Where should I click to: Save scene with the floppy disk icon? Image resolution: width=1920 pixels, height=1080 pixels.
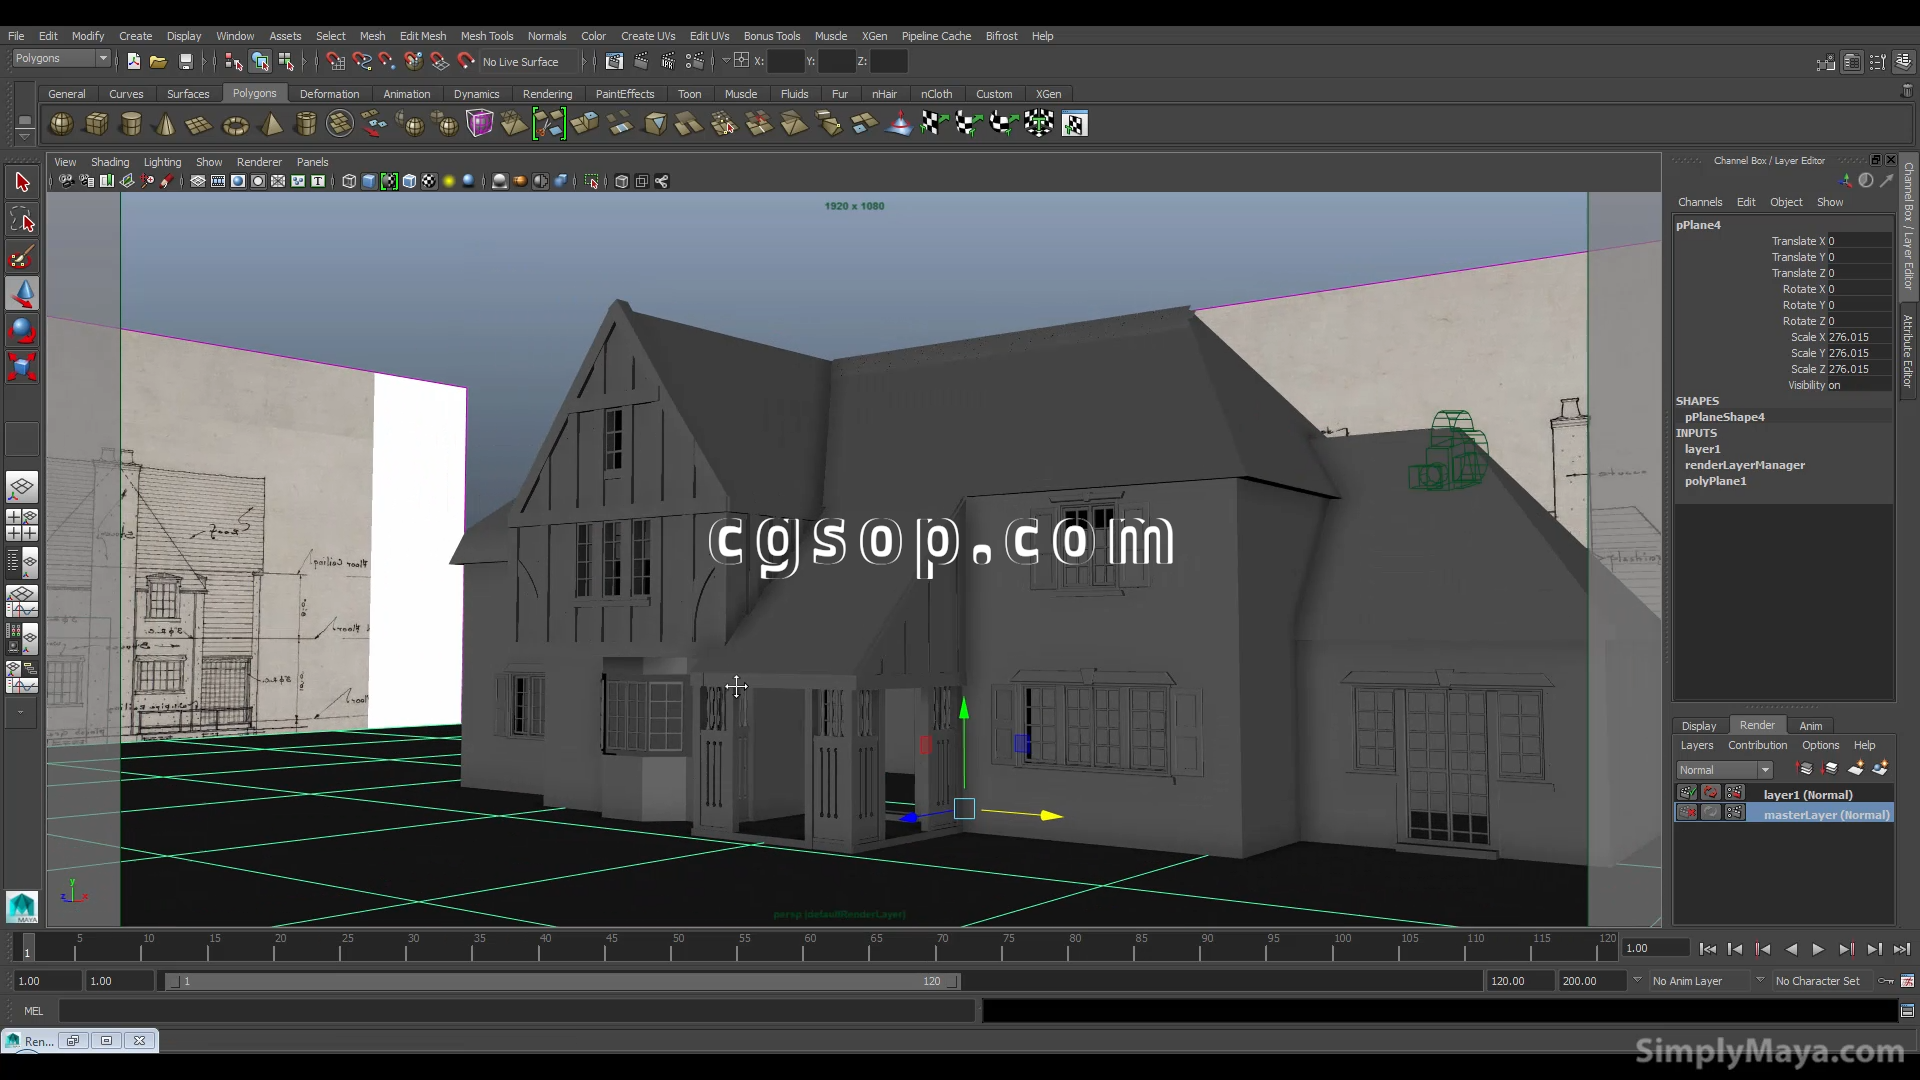[186, 62]
